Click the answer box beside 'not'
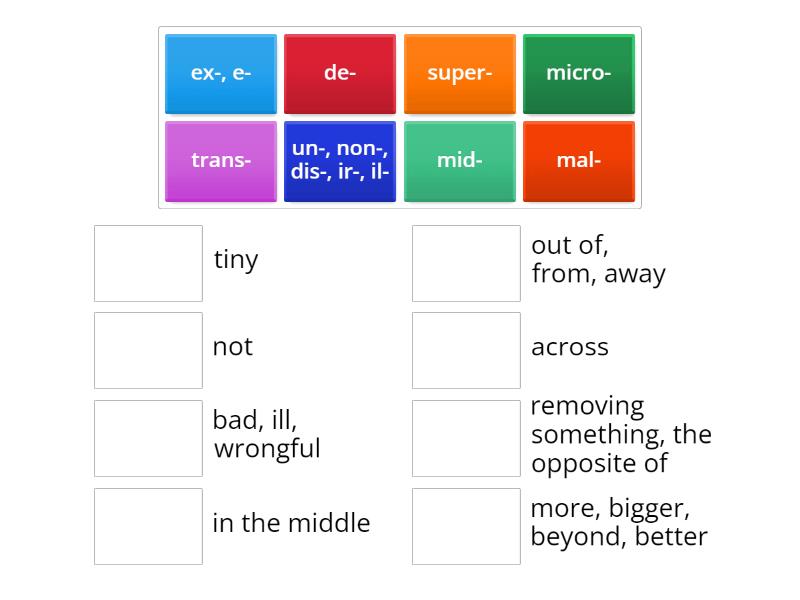The height and width of the screenshot is (600, 800). point(148,350)
